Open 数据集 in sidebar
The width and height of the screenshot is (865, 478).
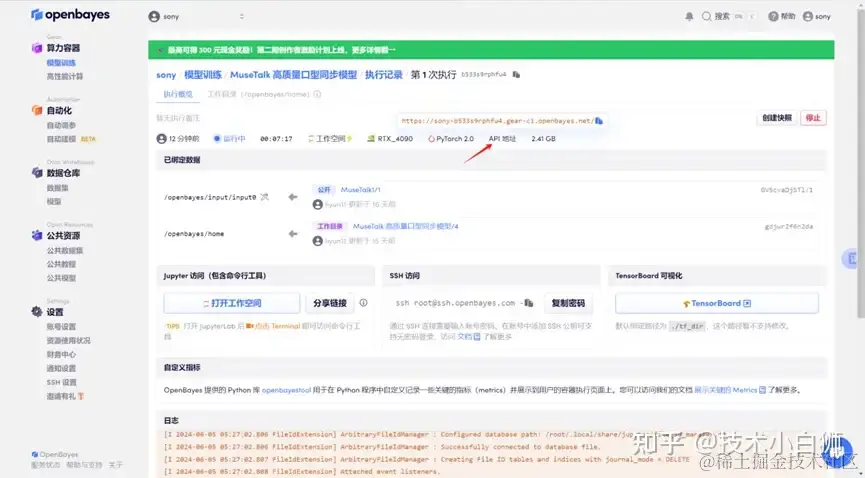(x=57, y=188)
